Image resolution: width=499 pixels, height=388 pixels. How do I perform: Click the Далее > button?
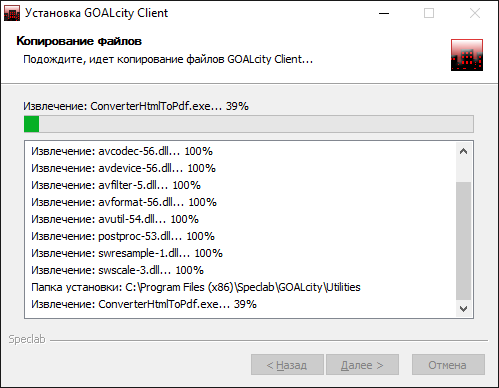click(362, 365)
